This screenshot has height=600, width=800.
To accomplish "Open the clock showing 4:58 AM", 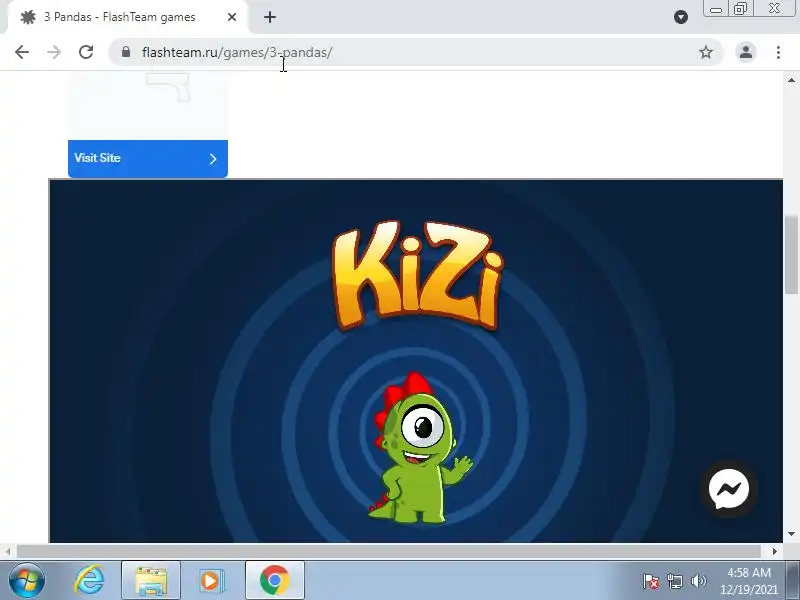I will [x=748, y=581].
